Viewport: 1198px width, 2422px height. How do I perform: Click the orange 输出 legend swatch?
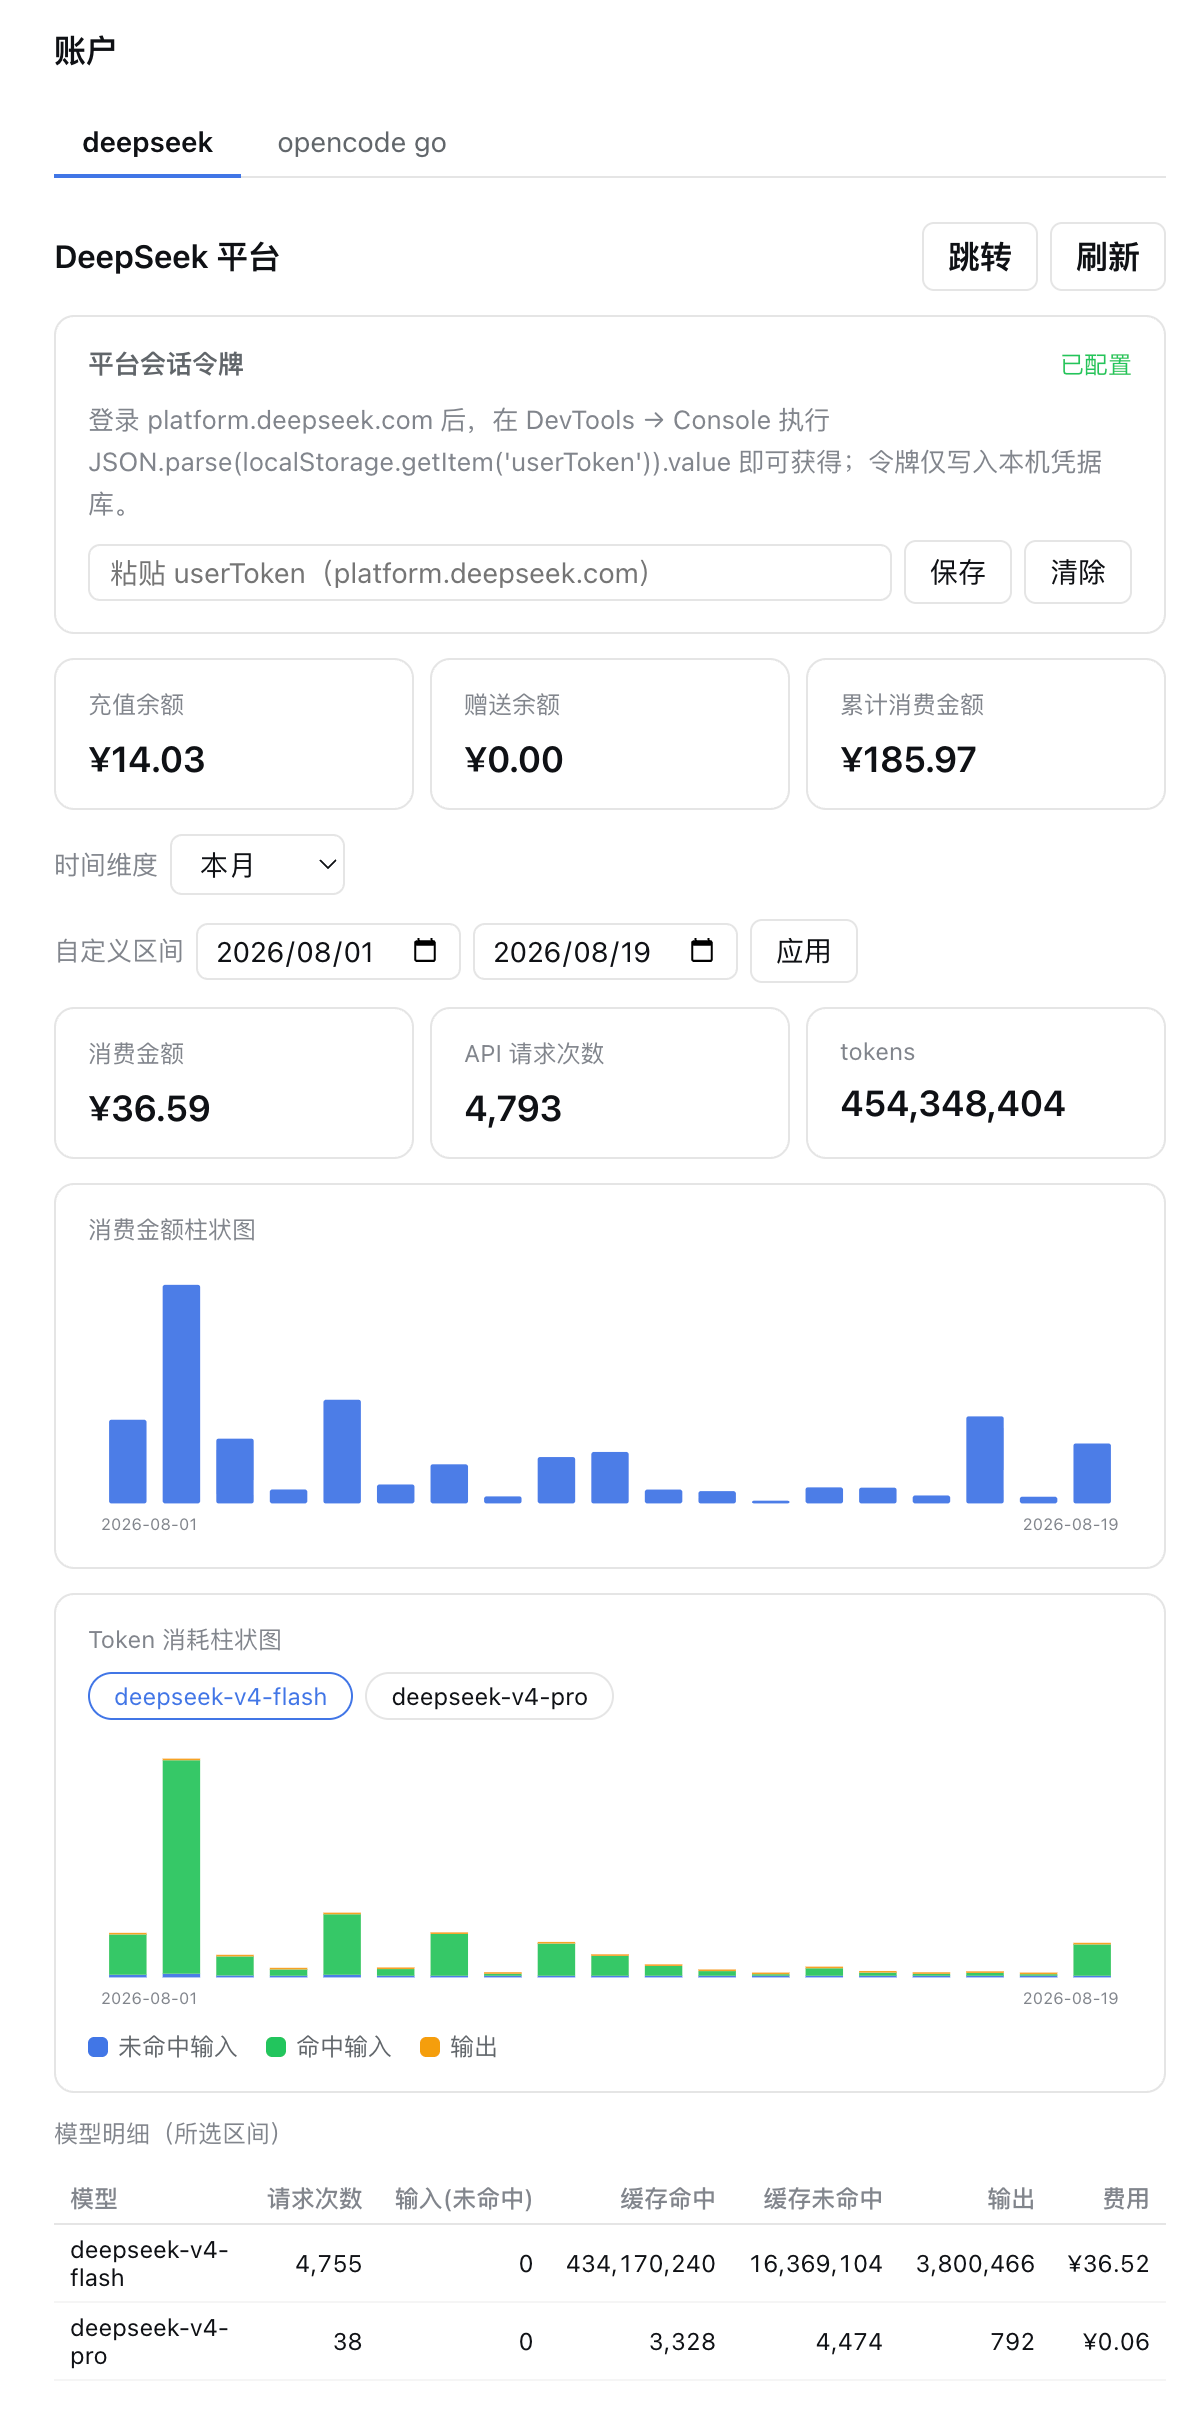[430, 2047]
